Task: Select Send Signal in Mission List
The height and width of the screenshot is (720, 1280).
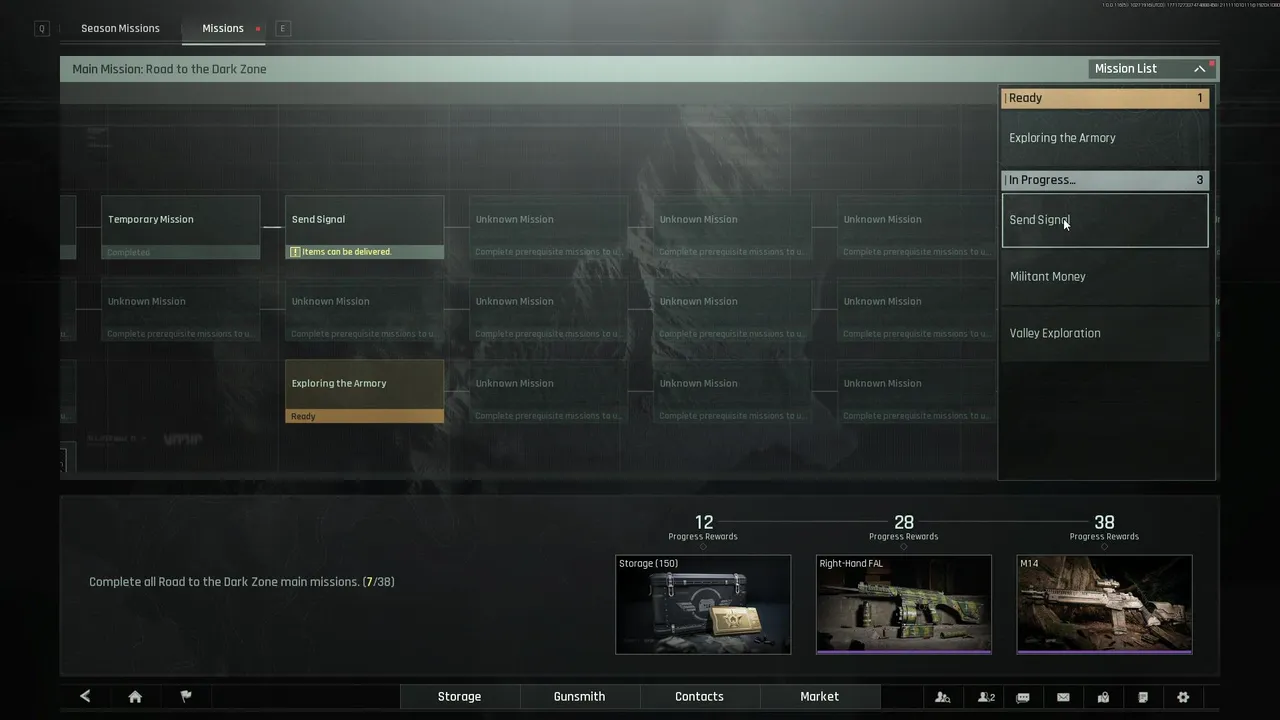Action: [x=1105, y=220]
